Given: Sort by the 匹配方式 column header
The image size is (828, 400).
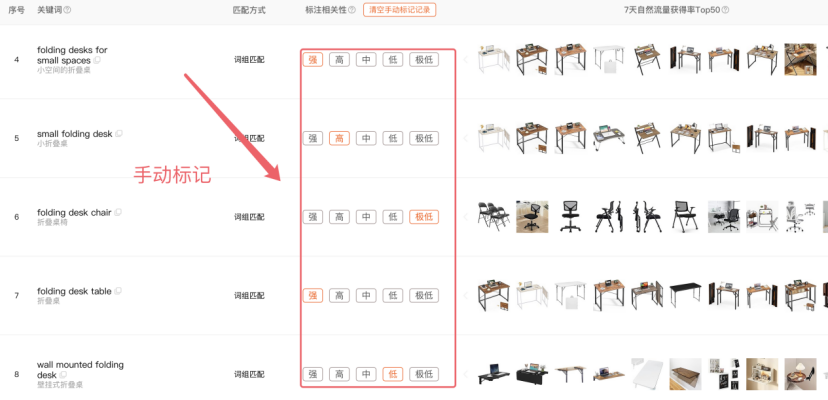Looking at the screenshot, I should (249, 10).
